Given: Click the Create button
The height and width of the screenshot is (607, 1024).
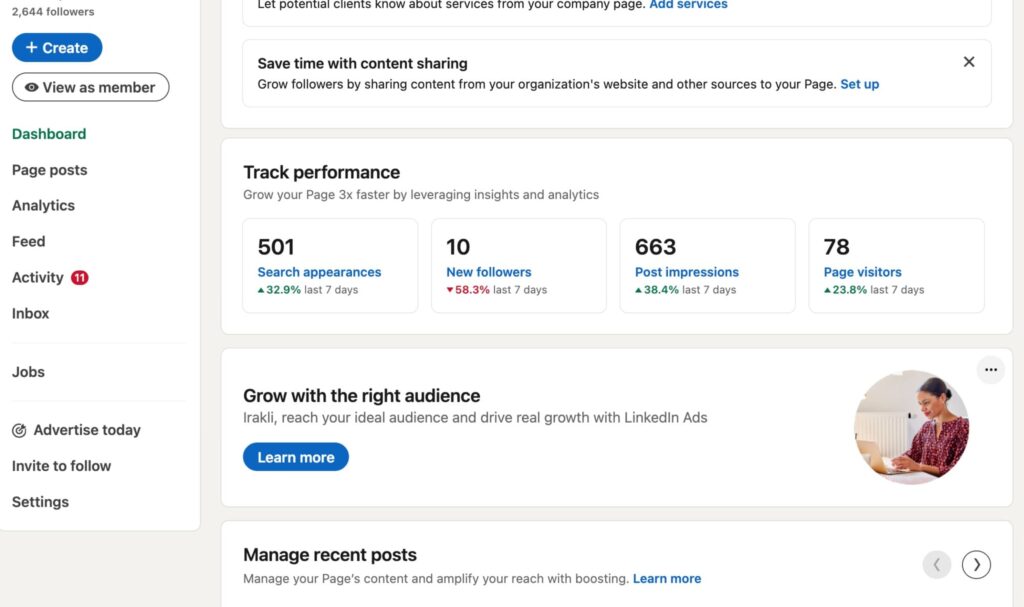Looking at the screenshot, I should coord(57,48).
